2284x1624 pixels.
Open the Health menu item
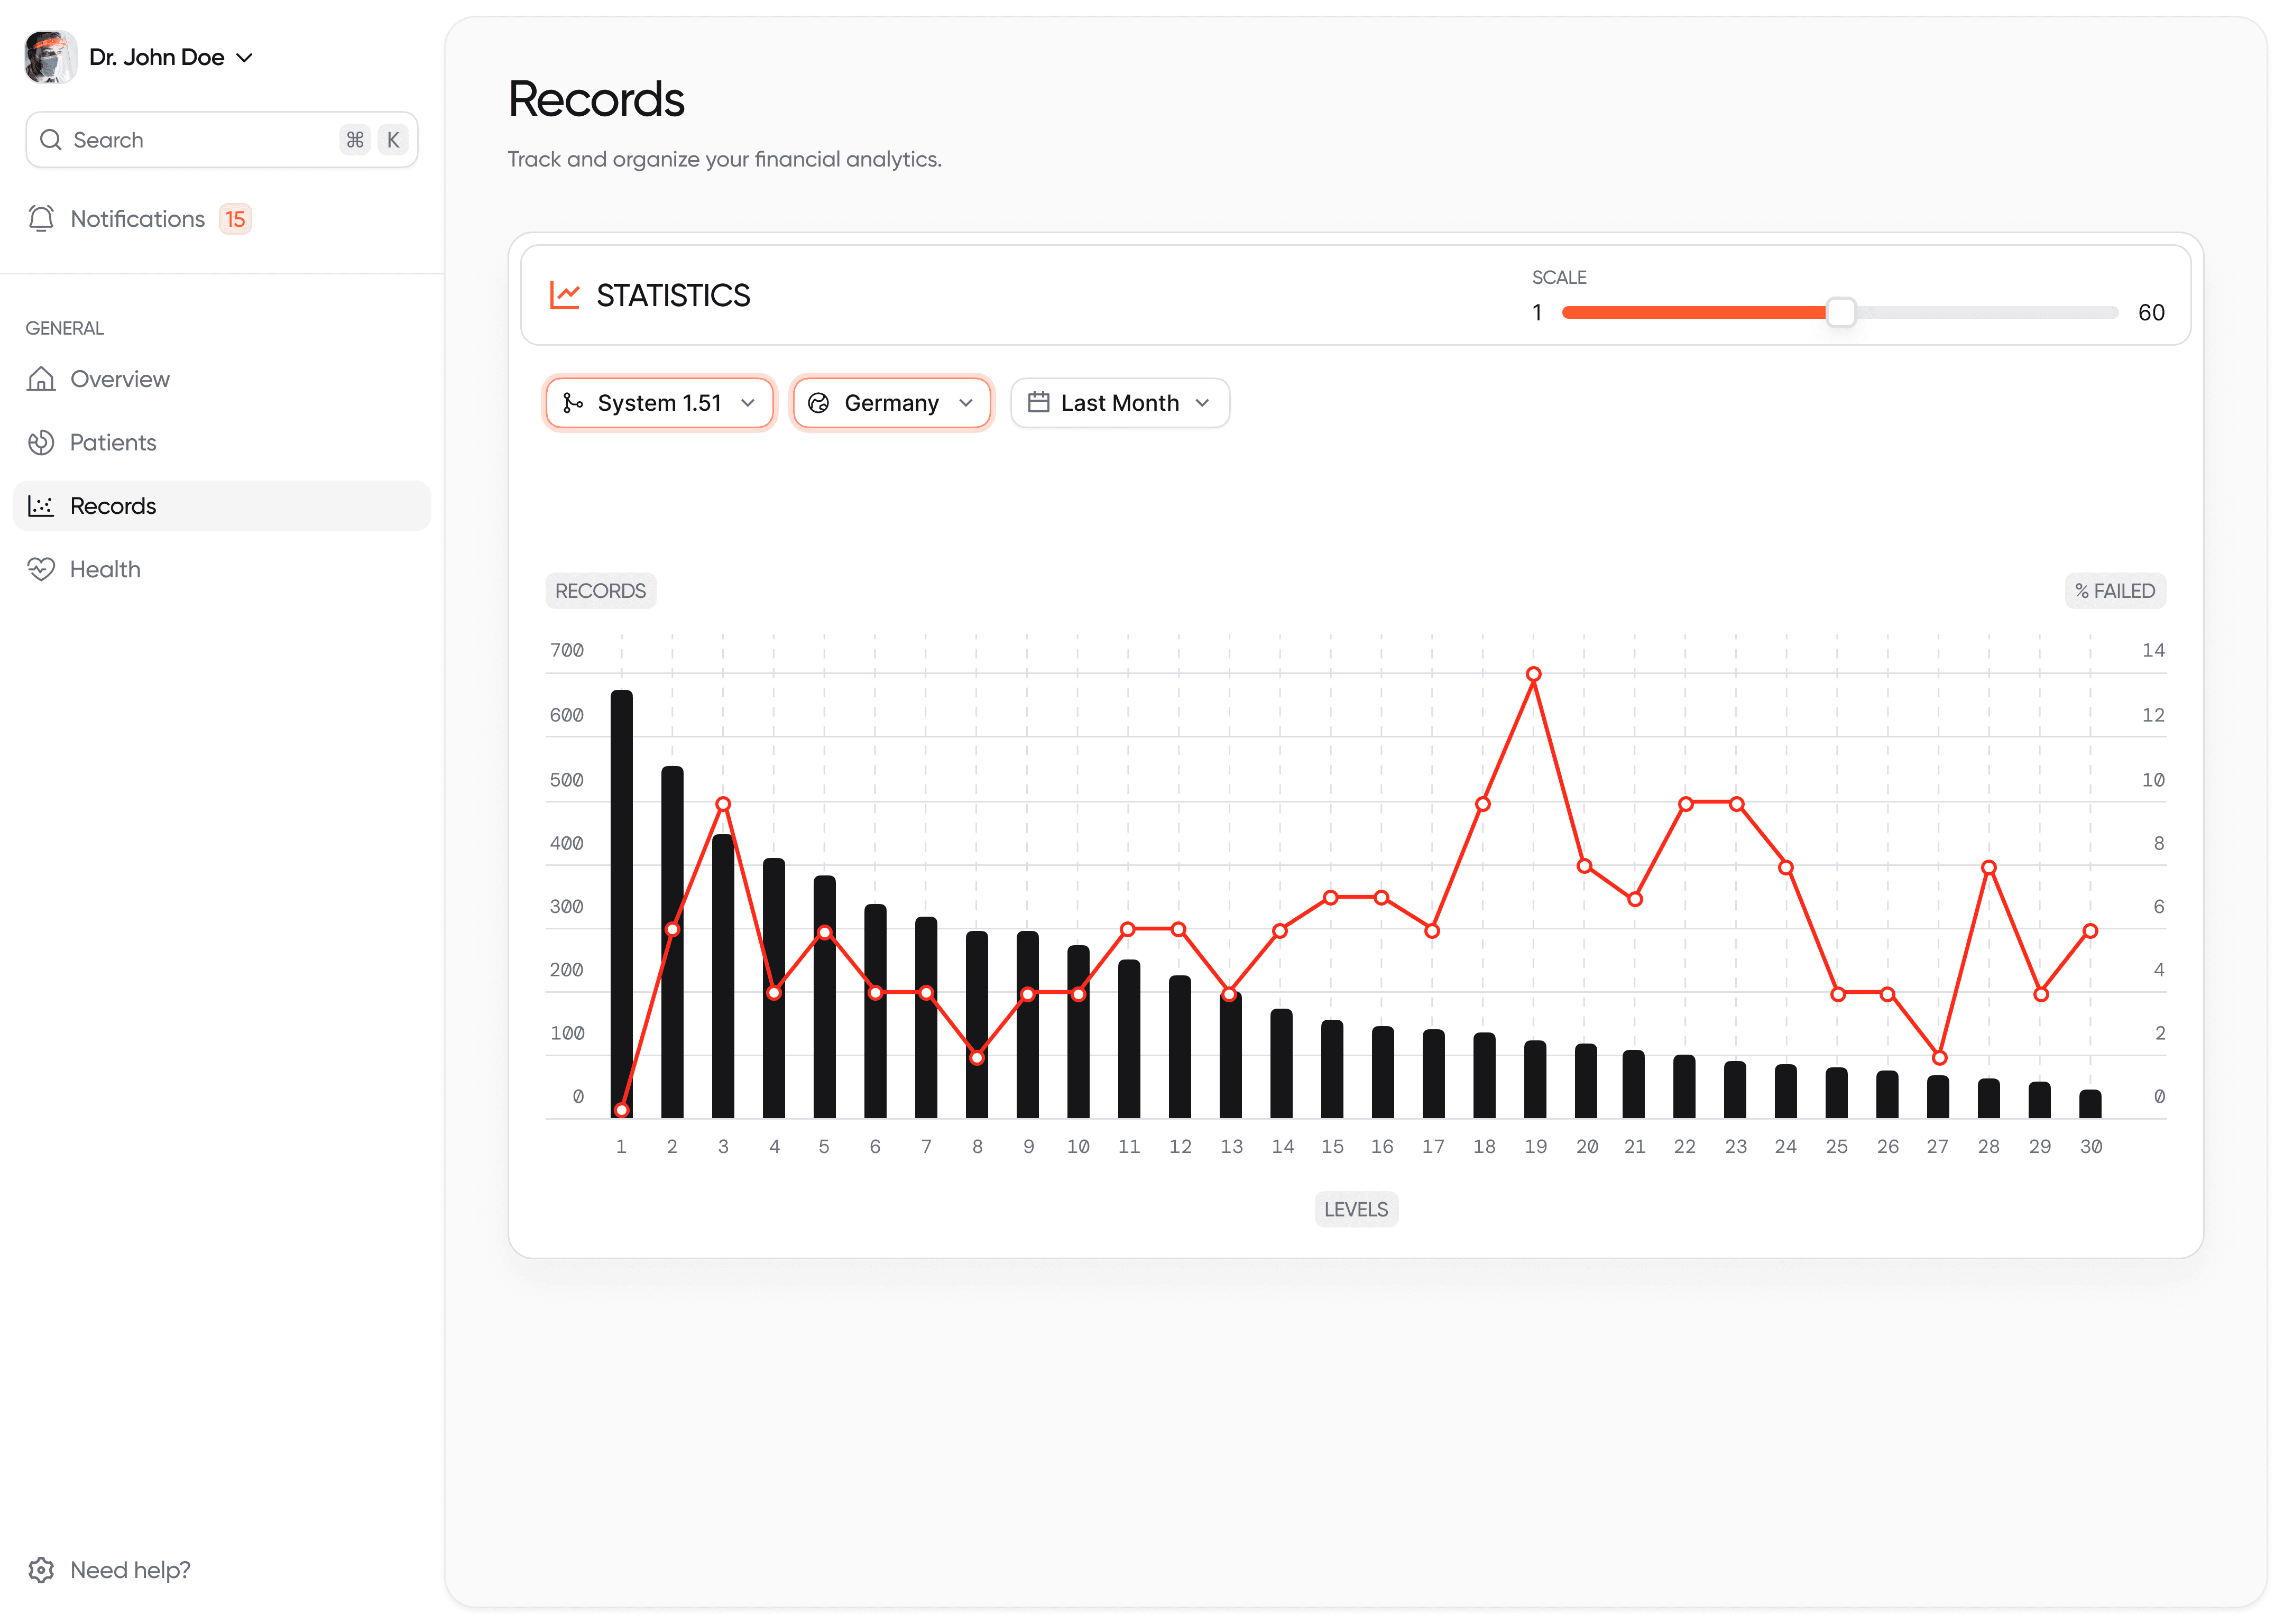[105, 569]
